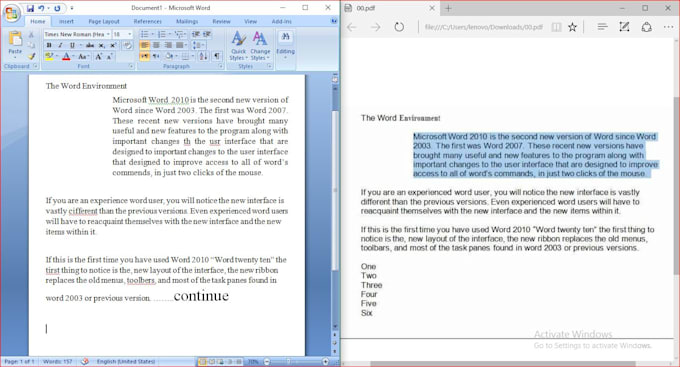Increase paragraph indent

tap(207, 34)
